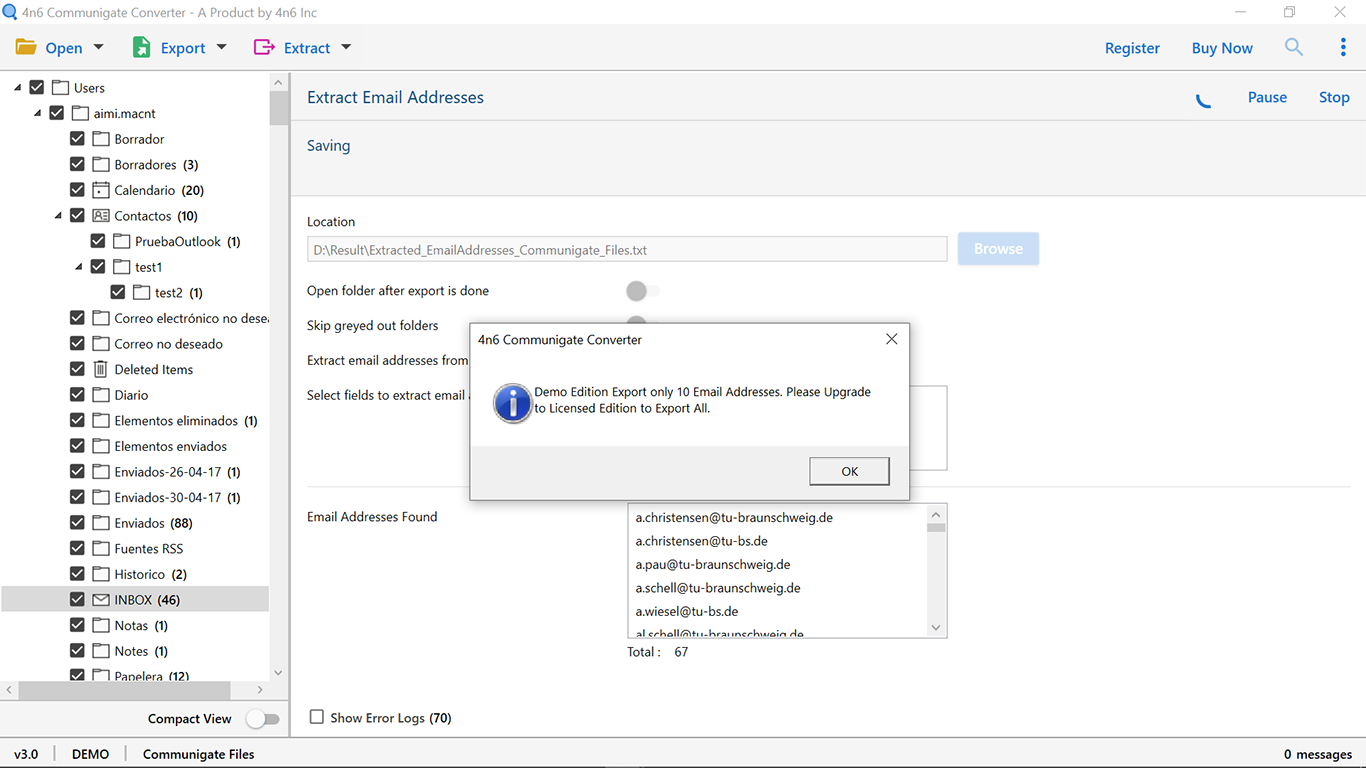Click the search magnifier icon in toolbar

click(1294, 47)
